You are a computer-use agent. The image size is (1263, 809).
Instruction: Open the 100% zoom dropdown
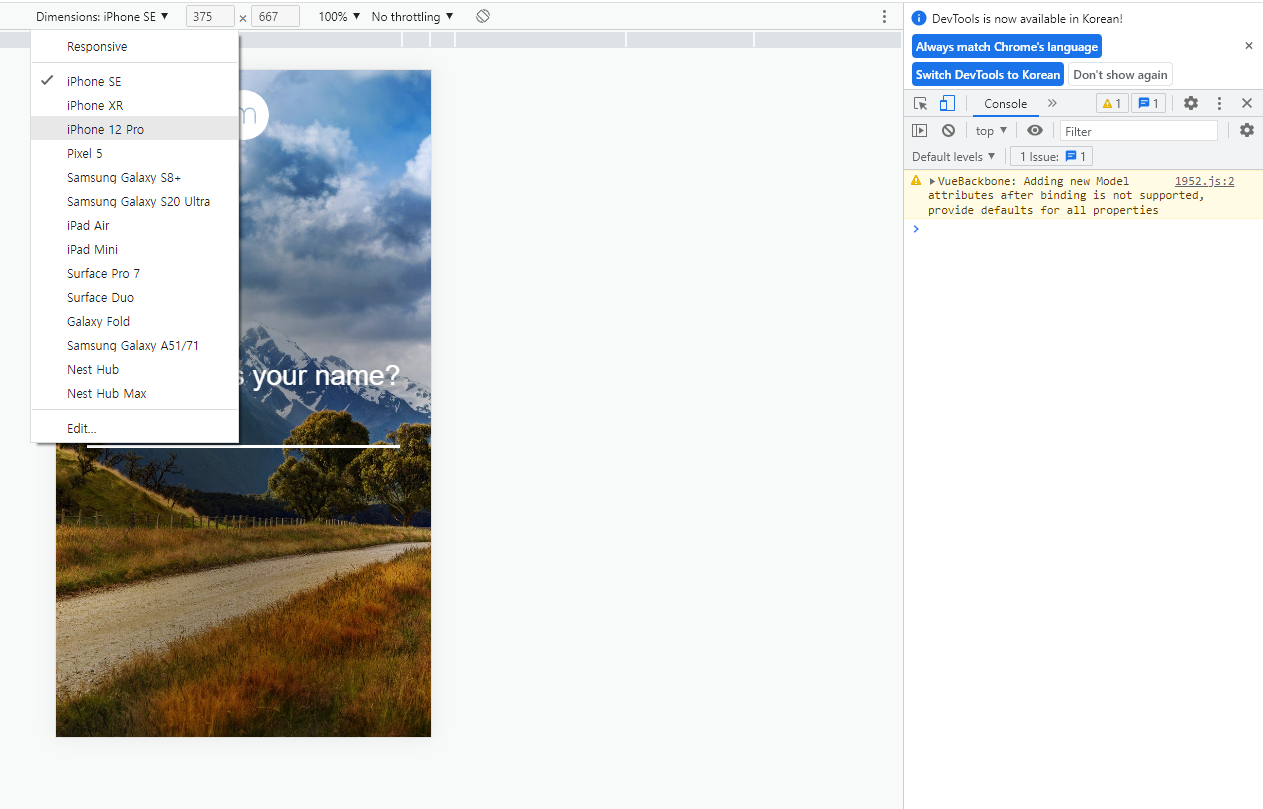pos(339,17)
